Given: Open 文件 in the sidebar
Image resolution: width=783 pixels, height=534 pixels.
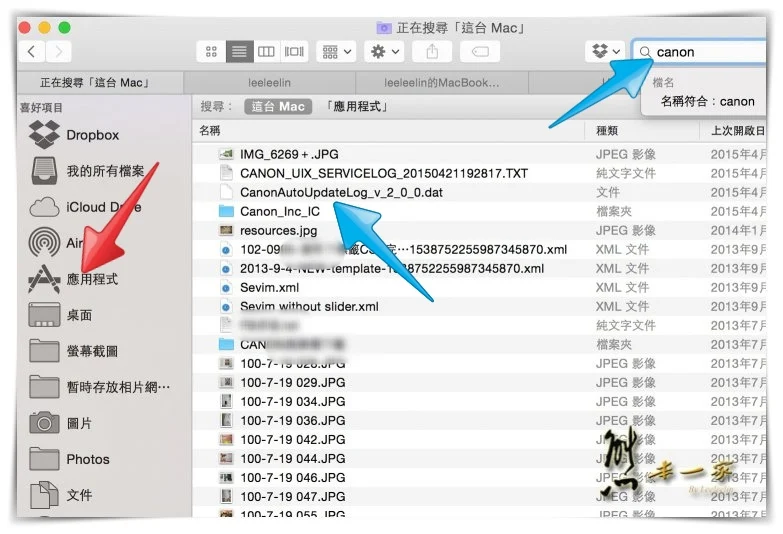Looking at the screenshot, I should pos(61,495).
